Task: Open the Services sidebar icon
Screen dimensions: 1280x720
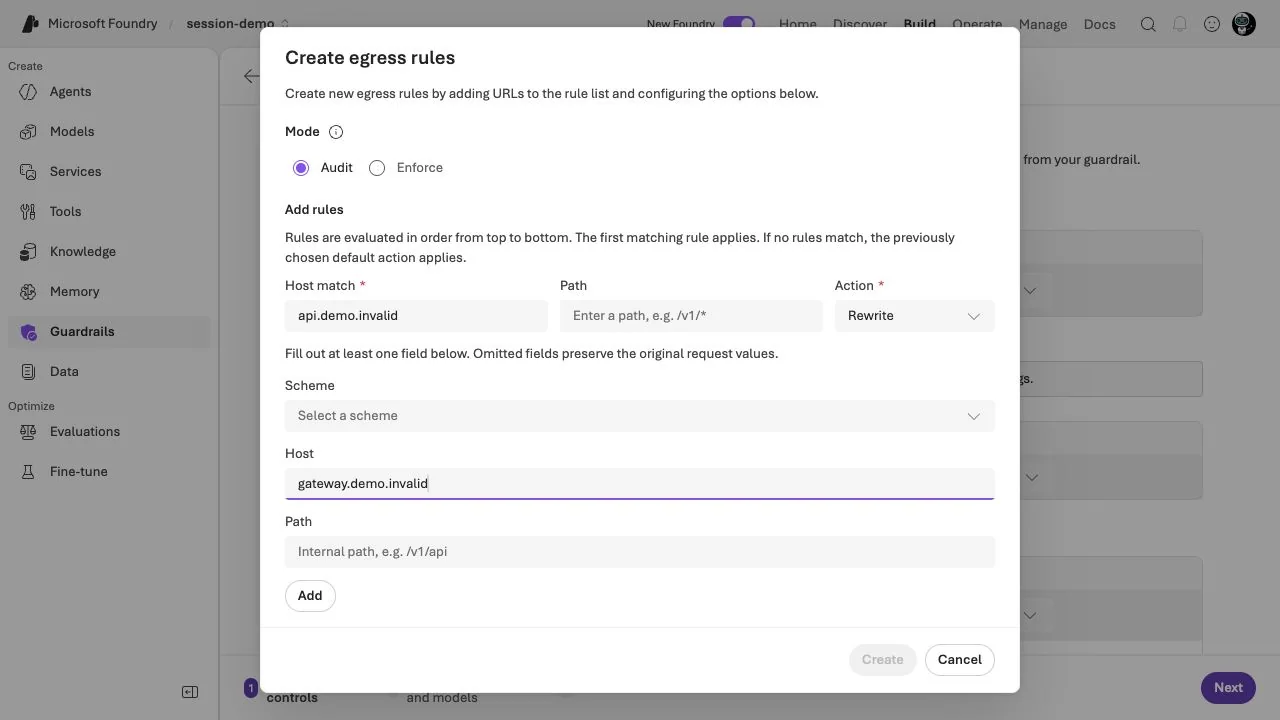Action: coord(29,172)
